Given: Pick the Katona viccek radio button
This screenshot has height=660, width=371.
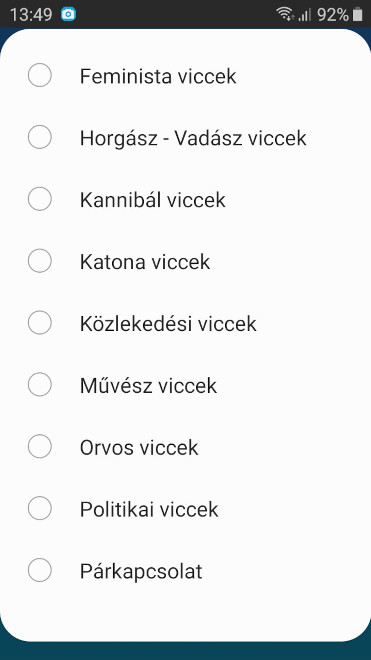Looking at the screenshot, I should tap(40, 261).
